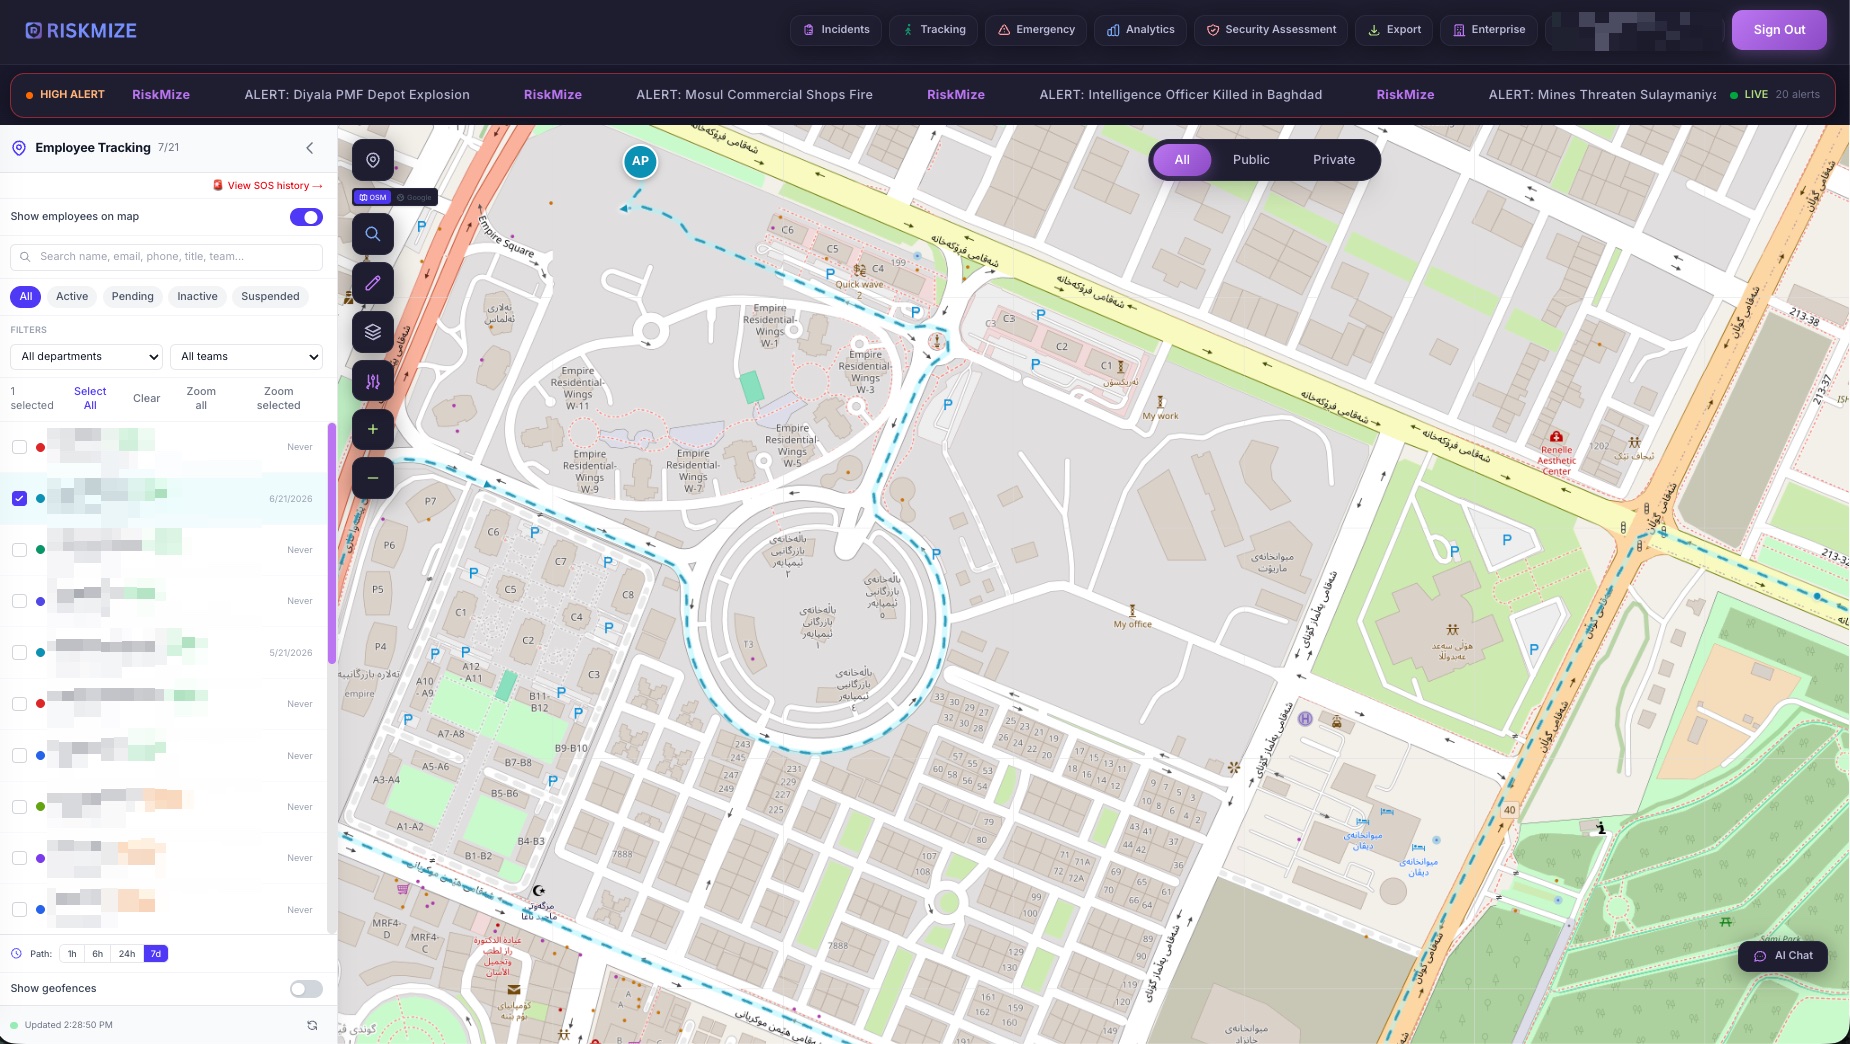Viewport: 1850px width, 1044px height.
Task: Select the Private map visibility tab
Action: pyautogui.click(x=1334, y=160)
